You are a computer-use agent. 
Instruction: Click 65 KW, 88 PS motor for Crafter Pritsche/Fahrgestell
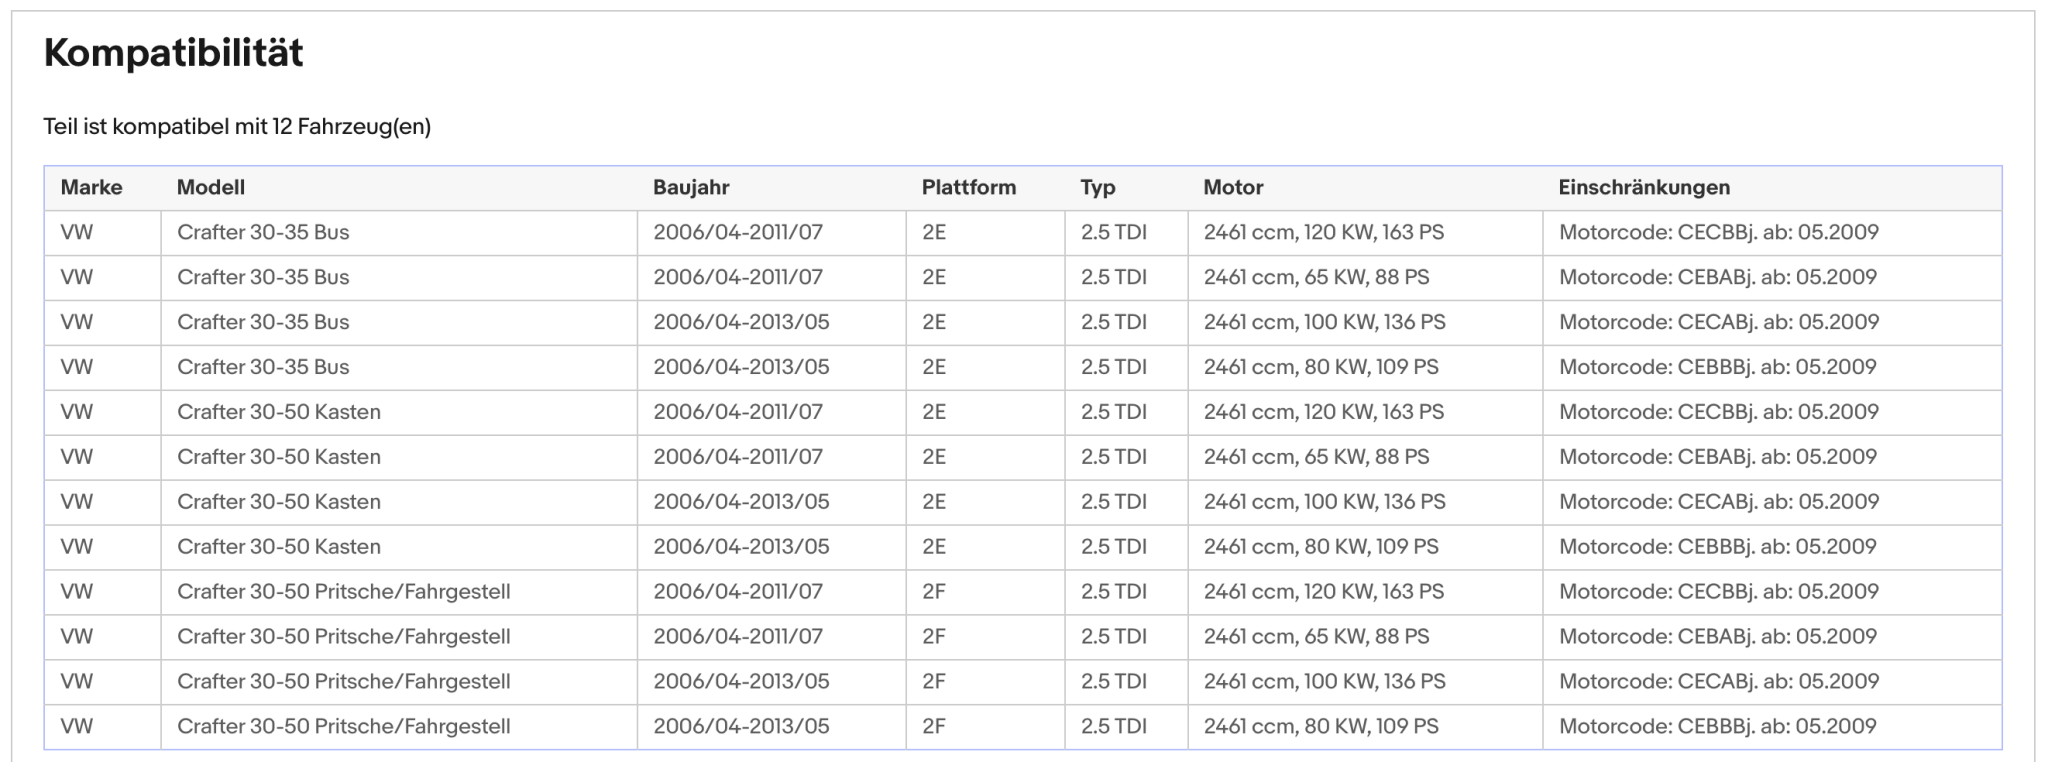(1317, 637)
